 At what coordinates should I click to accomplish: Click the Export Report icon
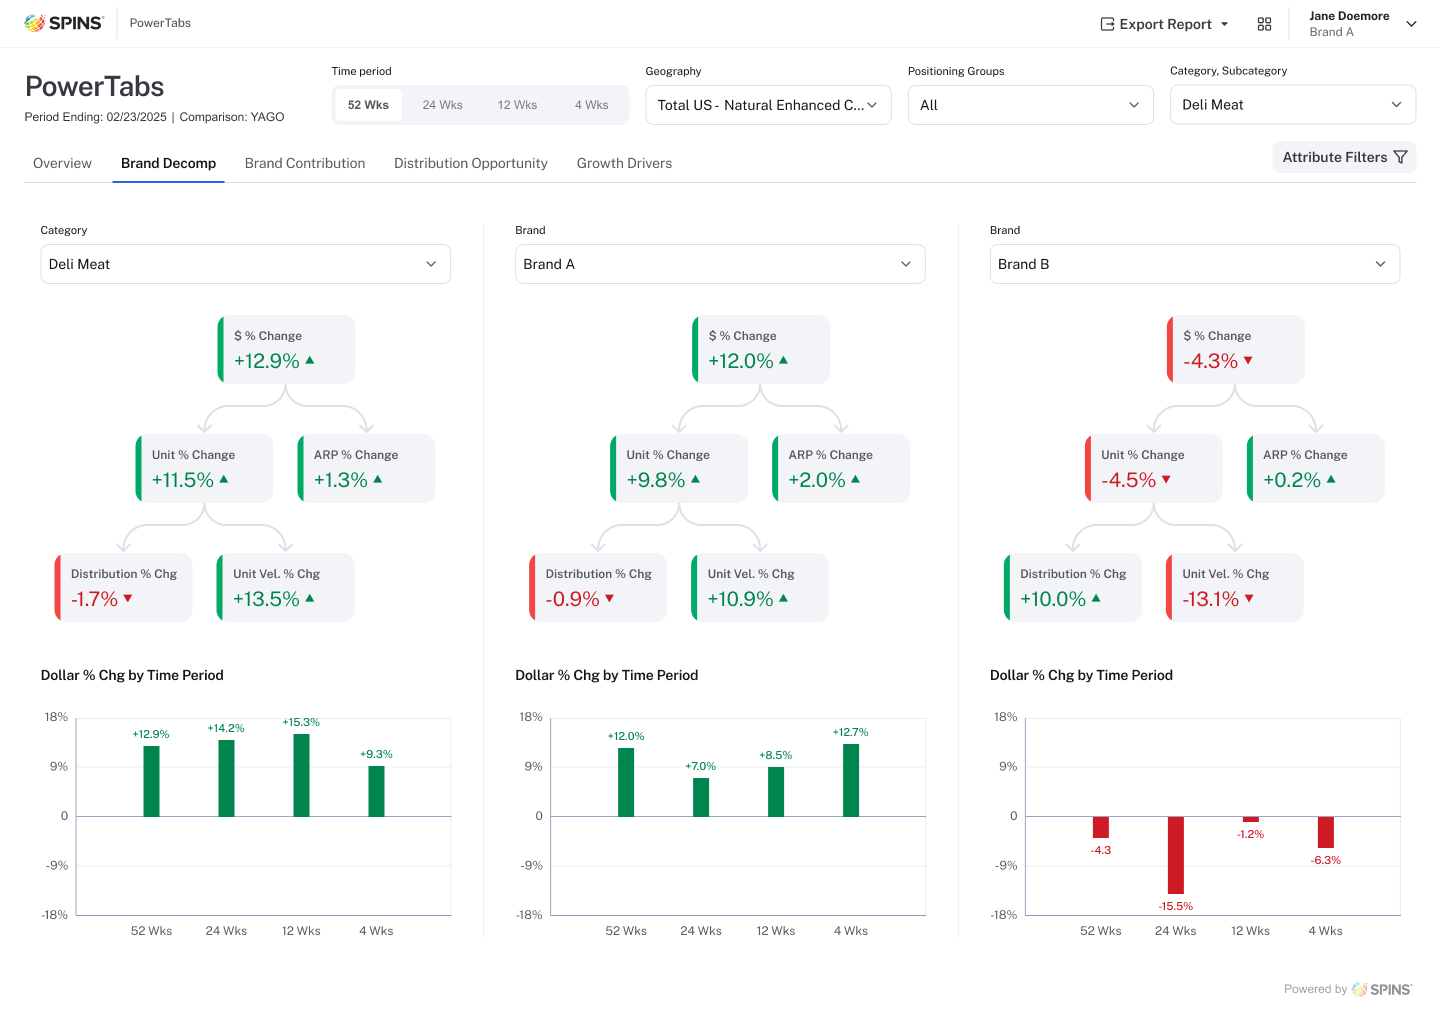pos(1107,24)
